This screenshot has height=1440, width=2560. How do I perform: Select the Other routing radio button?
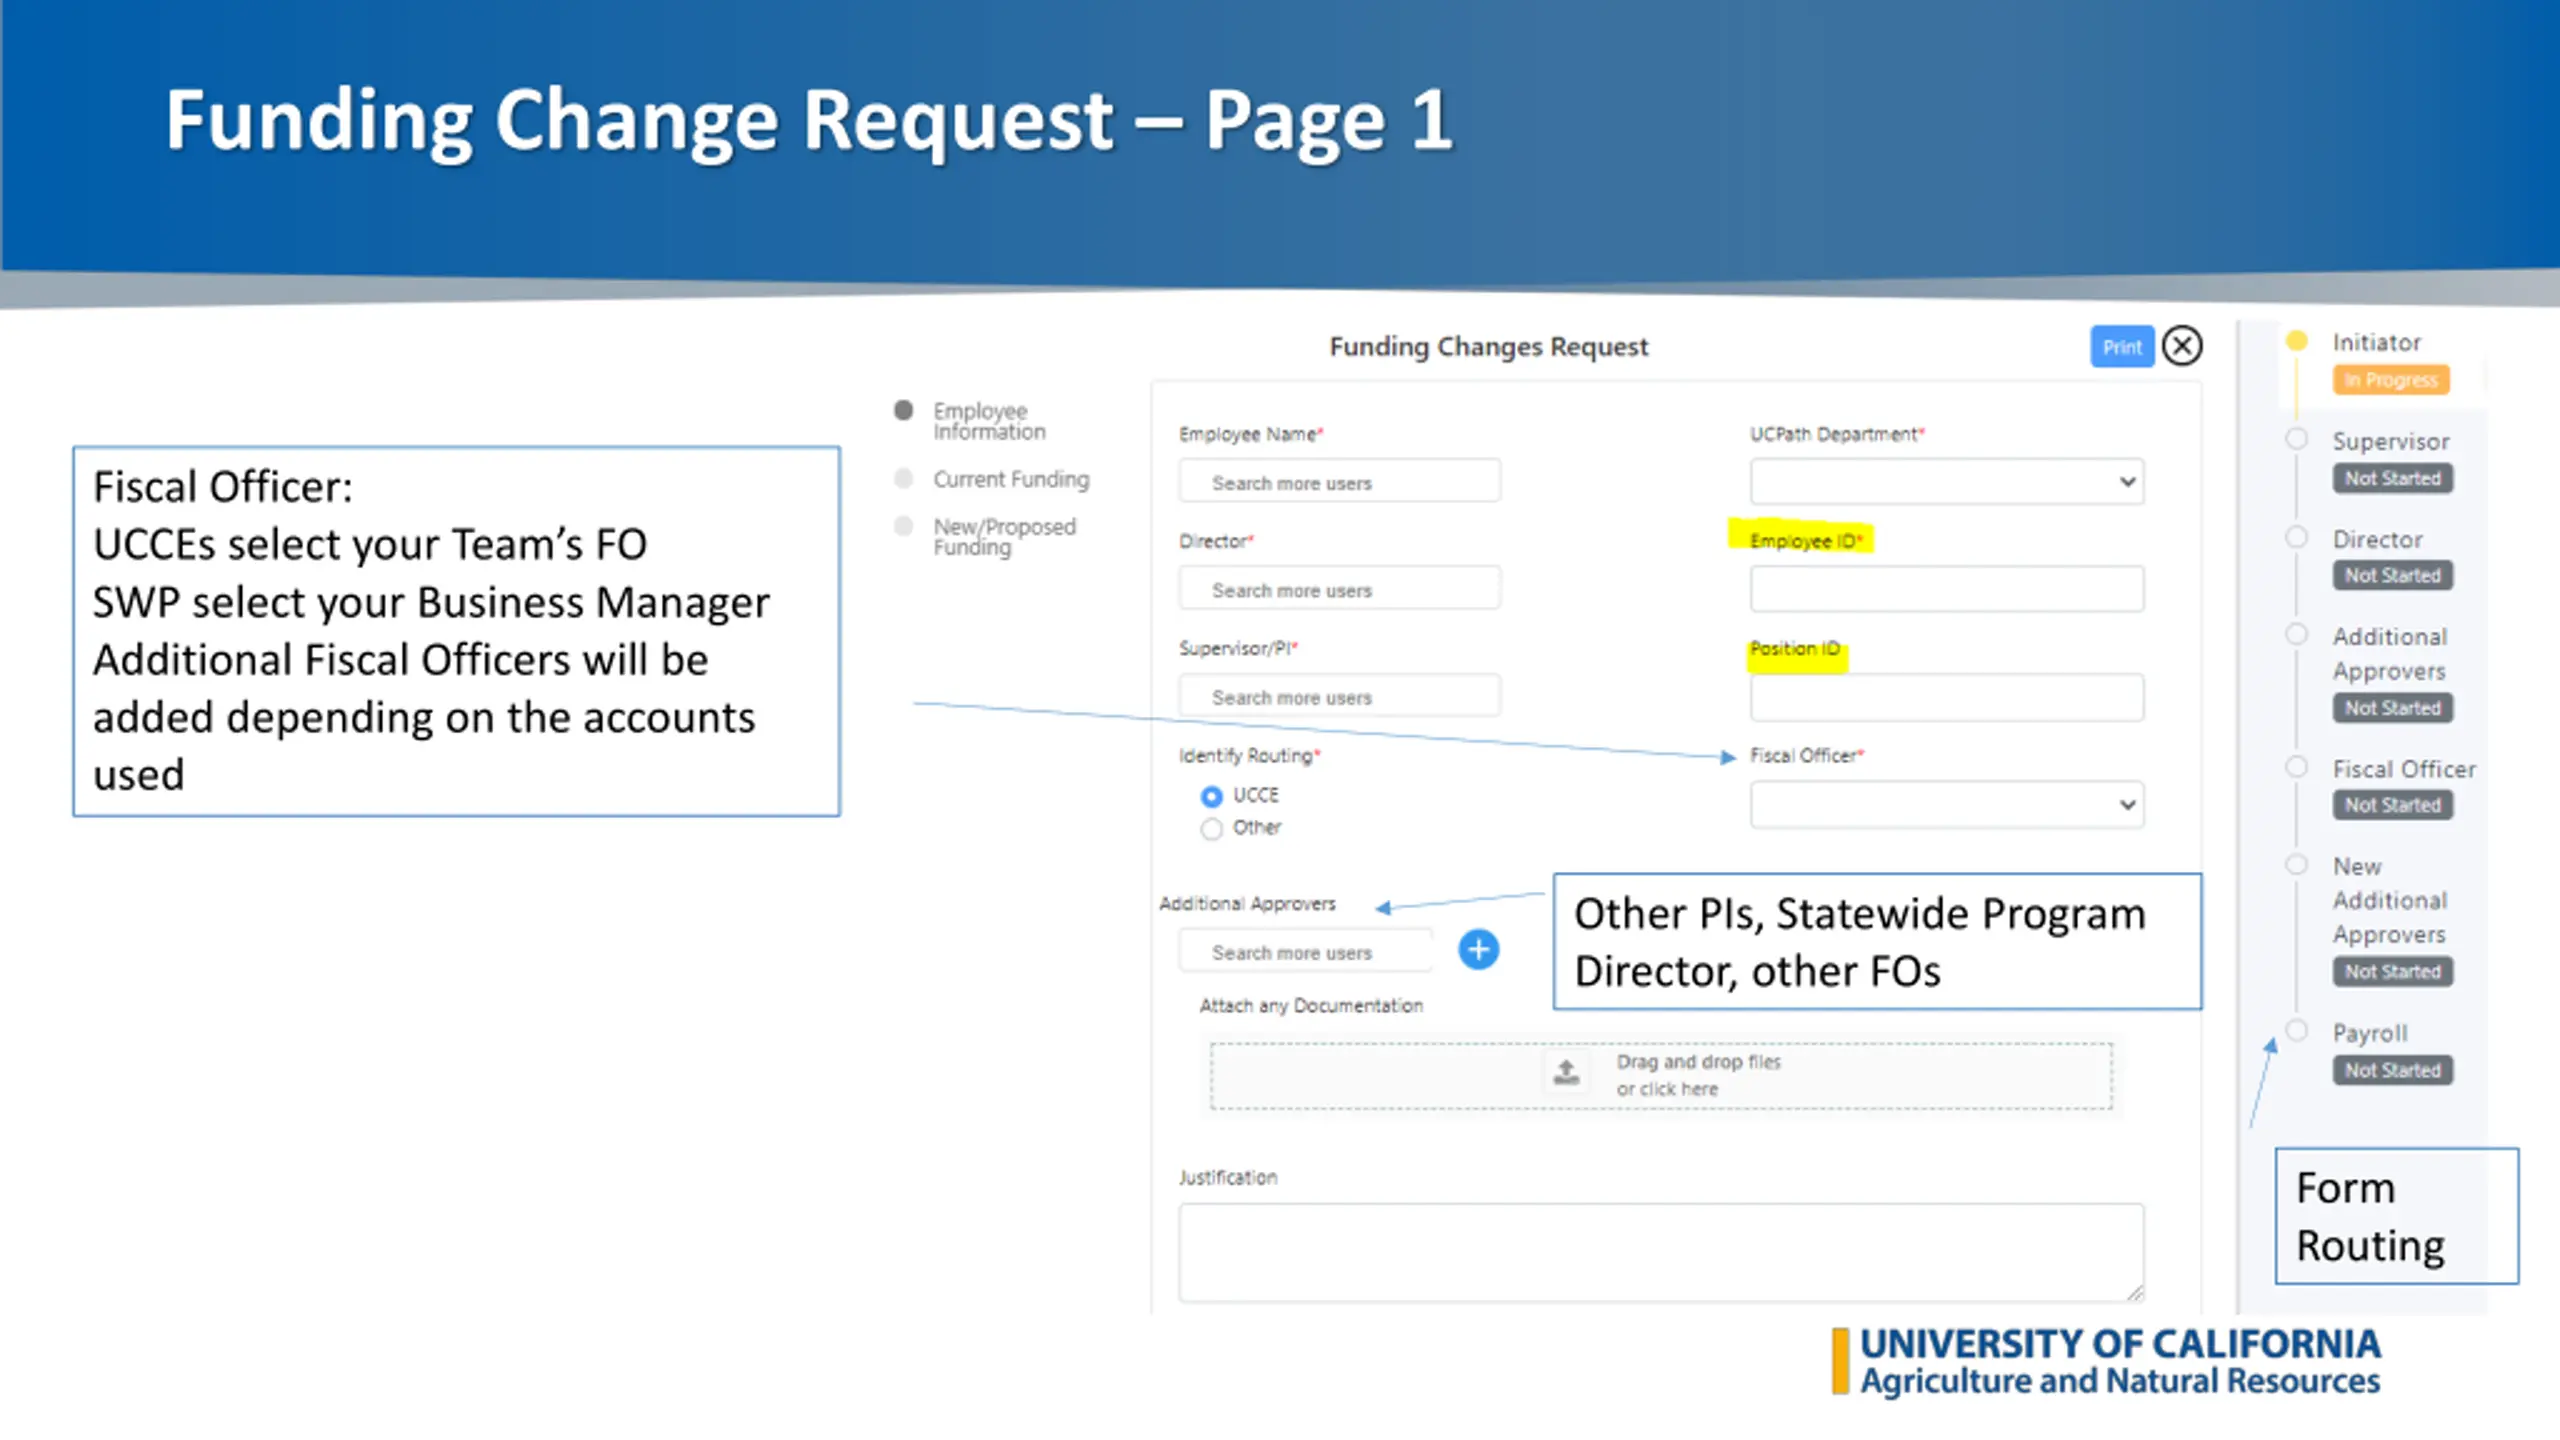click(x=1211, y=829)
